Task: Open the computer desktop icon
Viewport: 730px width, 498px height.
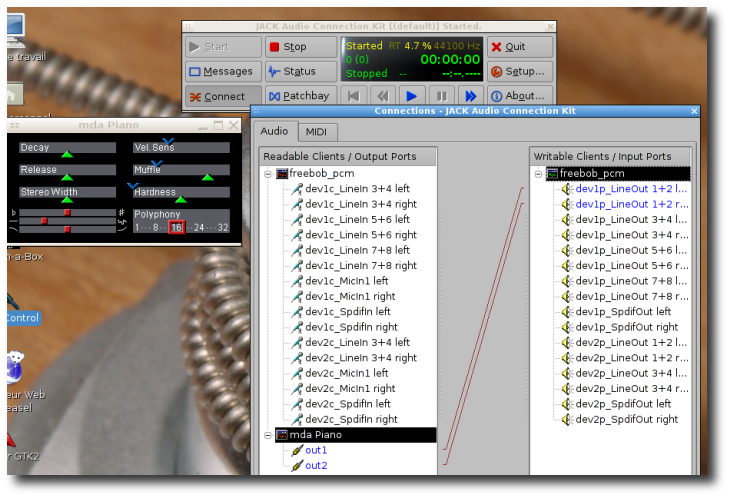Action: (15, 29)
